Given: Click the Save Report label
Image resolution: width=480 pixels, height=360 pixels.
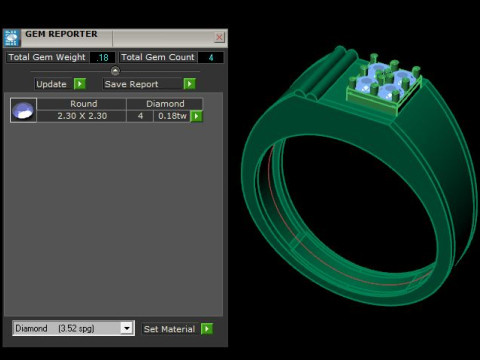Looking at the screenshot, I should [x=132, y=84].
